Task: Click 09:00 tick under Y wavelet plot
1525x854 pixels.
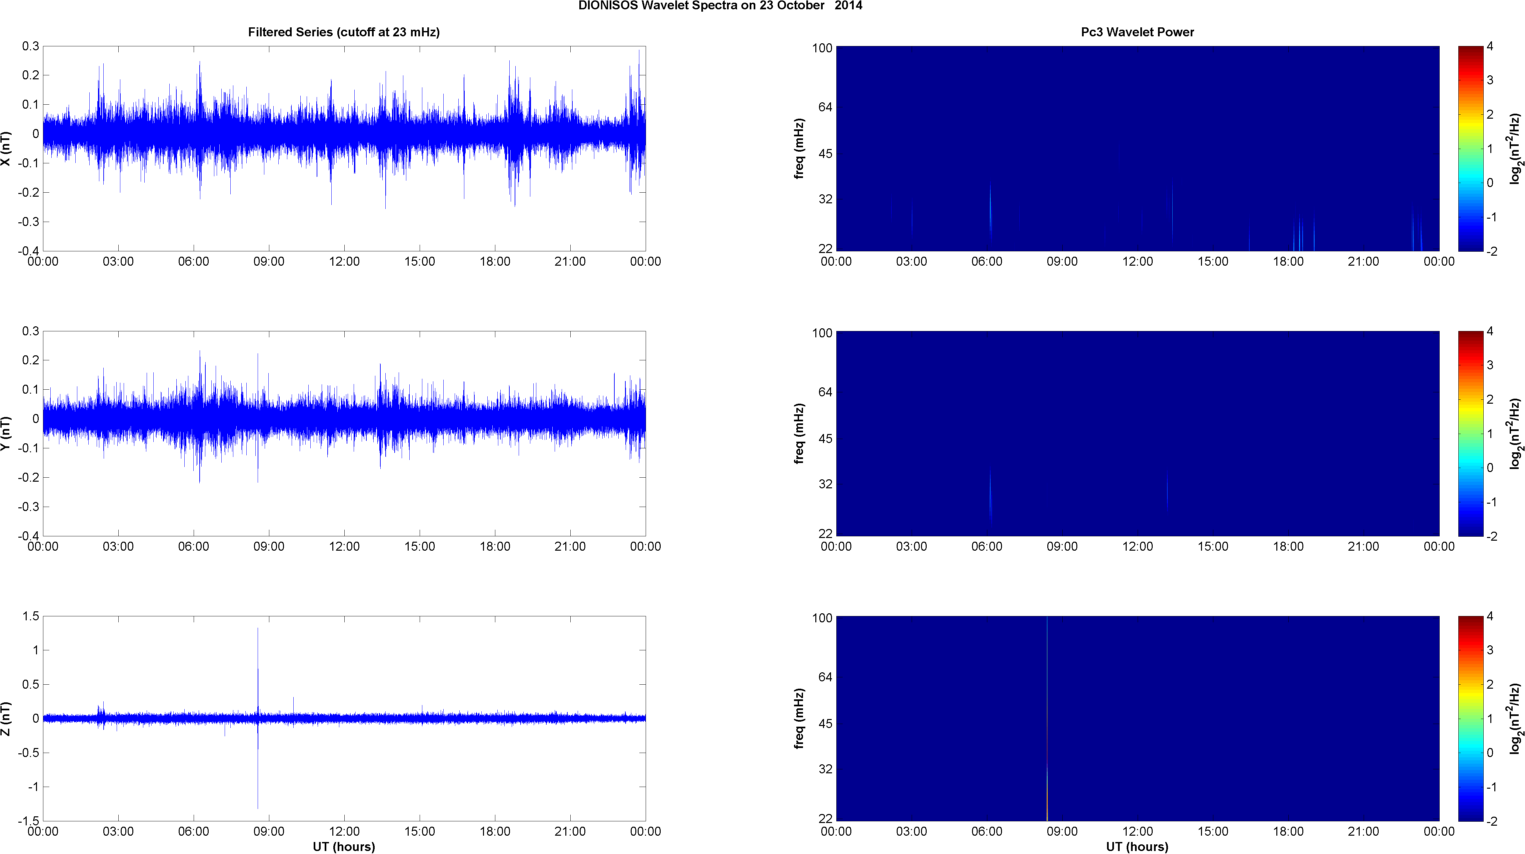Action: (x=1062, y=547)
